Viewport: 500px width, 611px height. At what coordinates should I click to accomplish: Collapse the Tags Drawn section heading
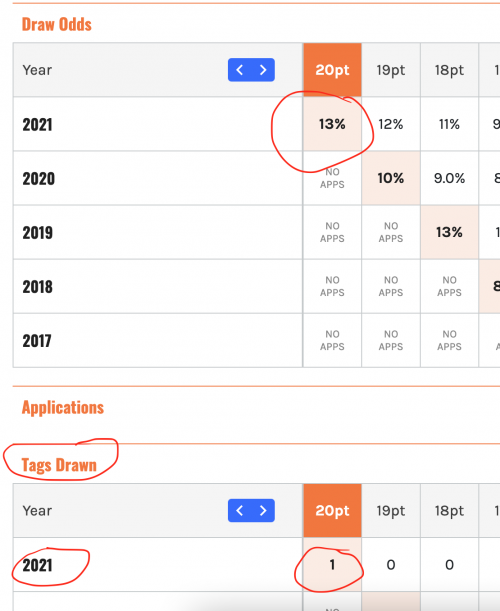[x=59, y=465]
